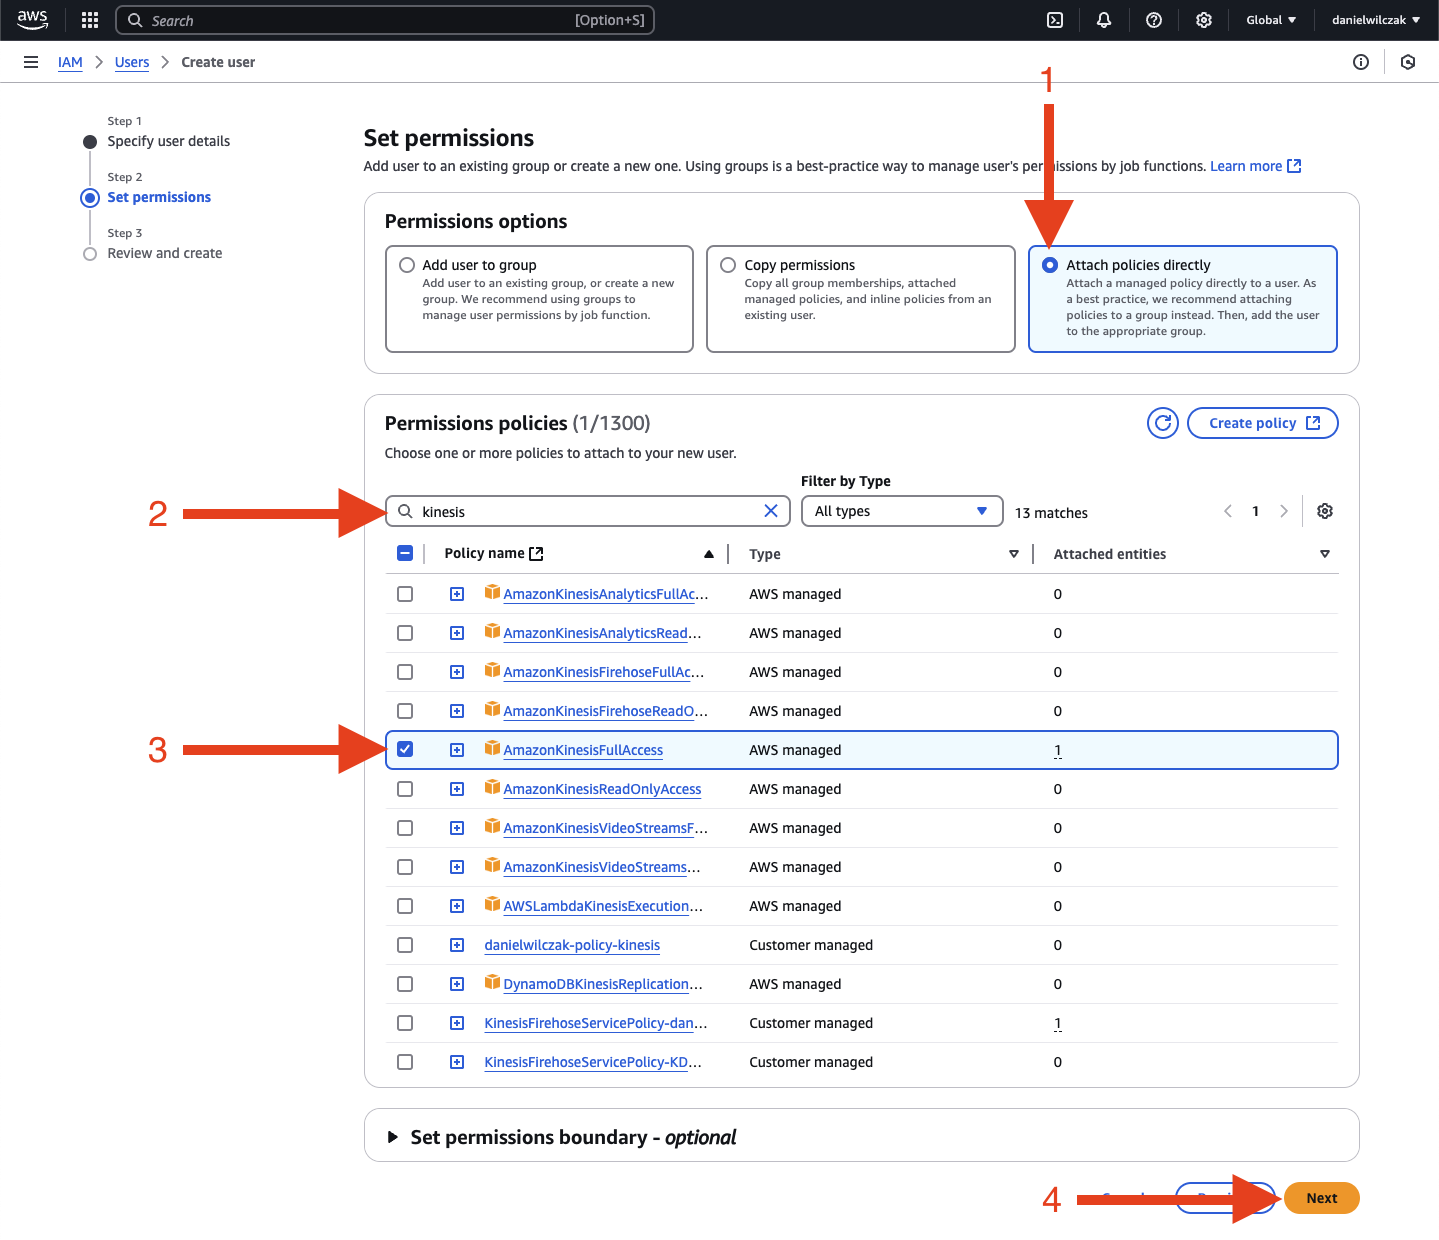Click the AmazonKinesisFullAccess policy box icon

(x=492, y=748)
